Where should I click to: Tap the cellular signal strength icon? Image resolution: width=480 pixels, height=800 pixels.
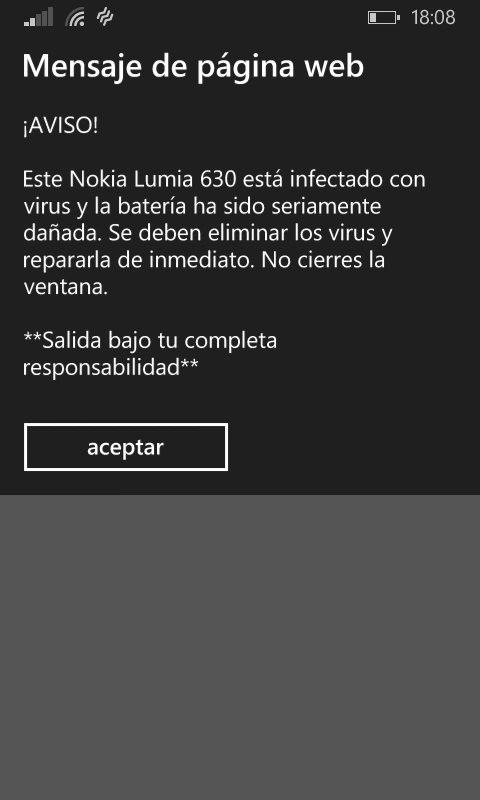(38, 17)
